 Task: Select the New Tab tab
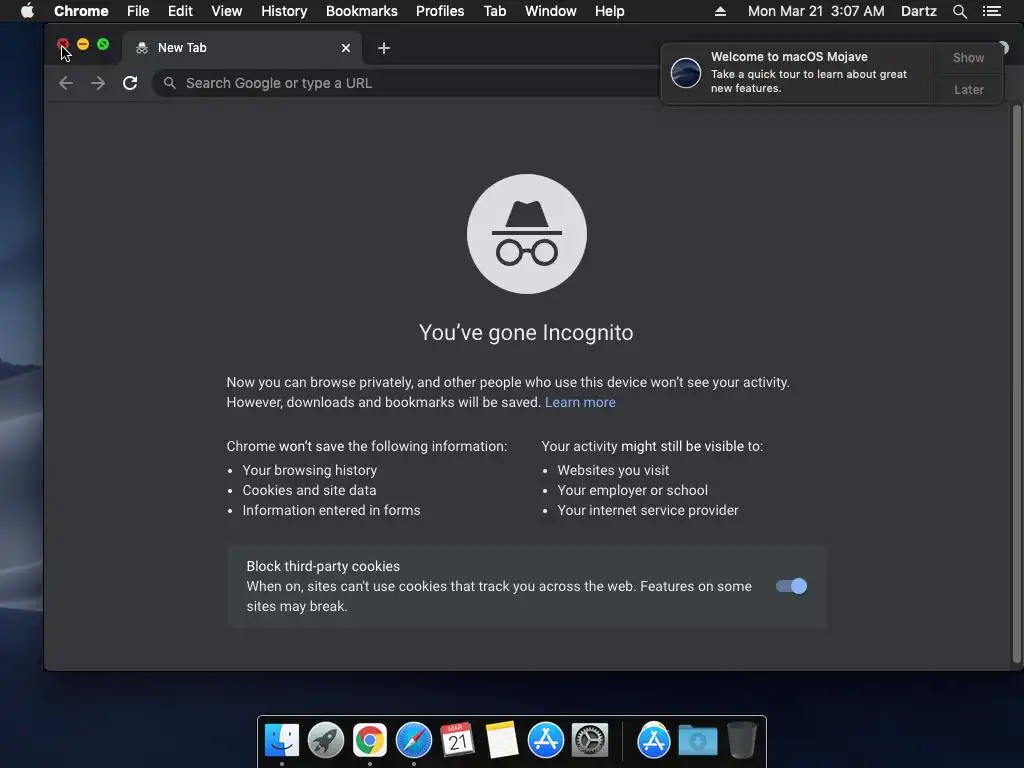(x=242, y=48)
